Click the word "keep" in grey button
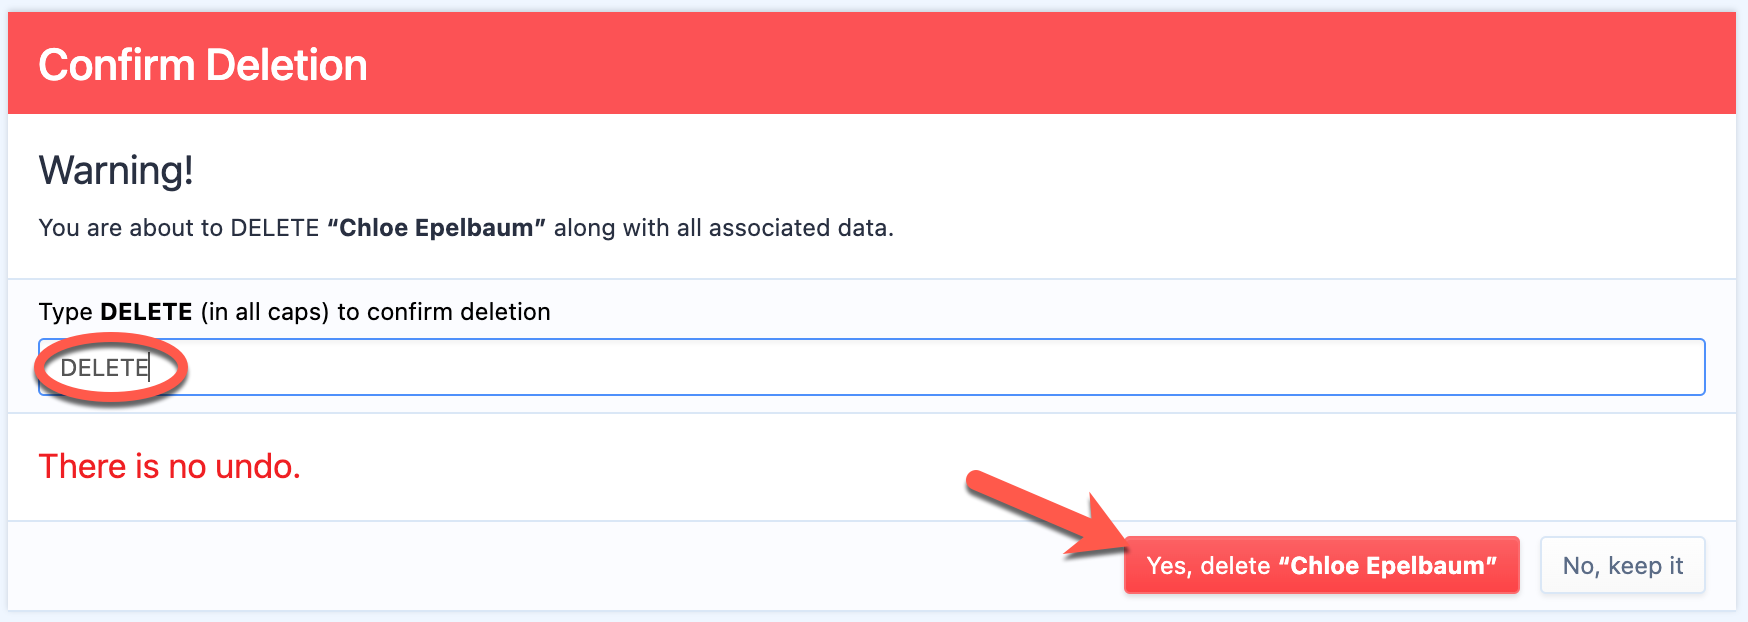The height and width of the screenshot is (622, 1748). click(x=1635, y=566)
